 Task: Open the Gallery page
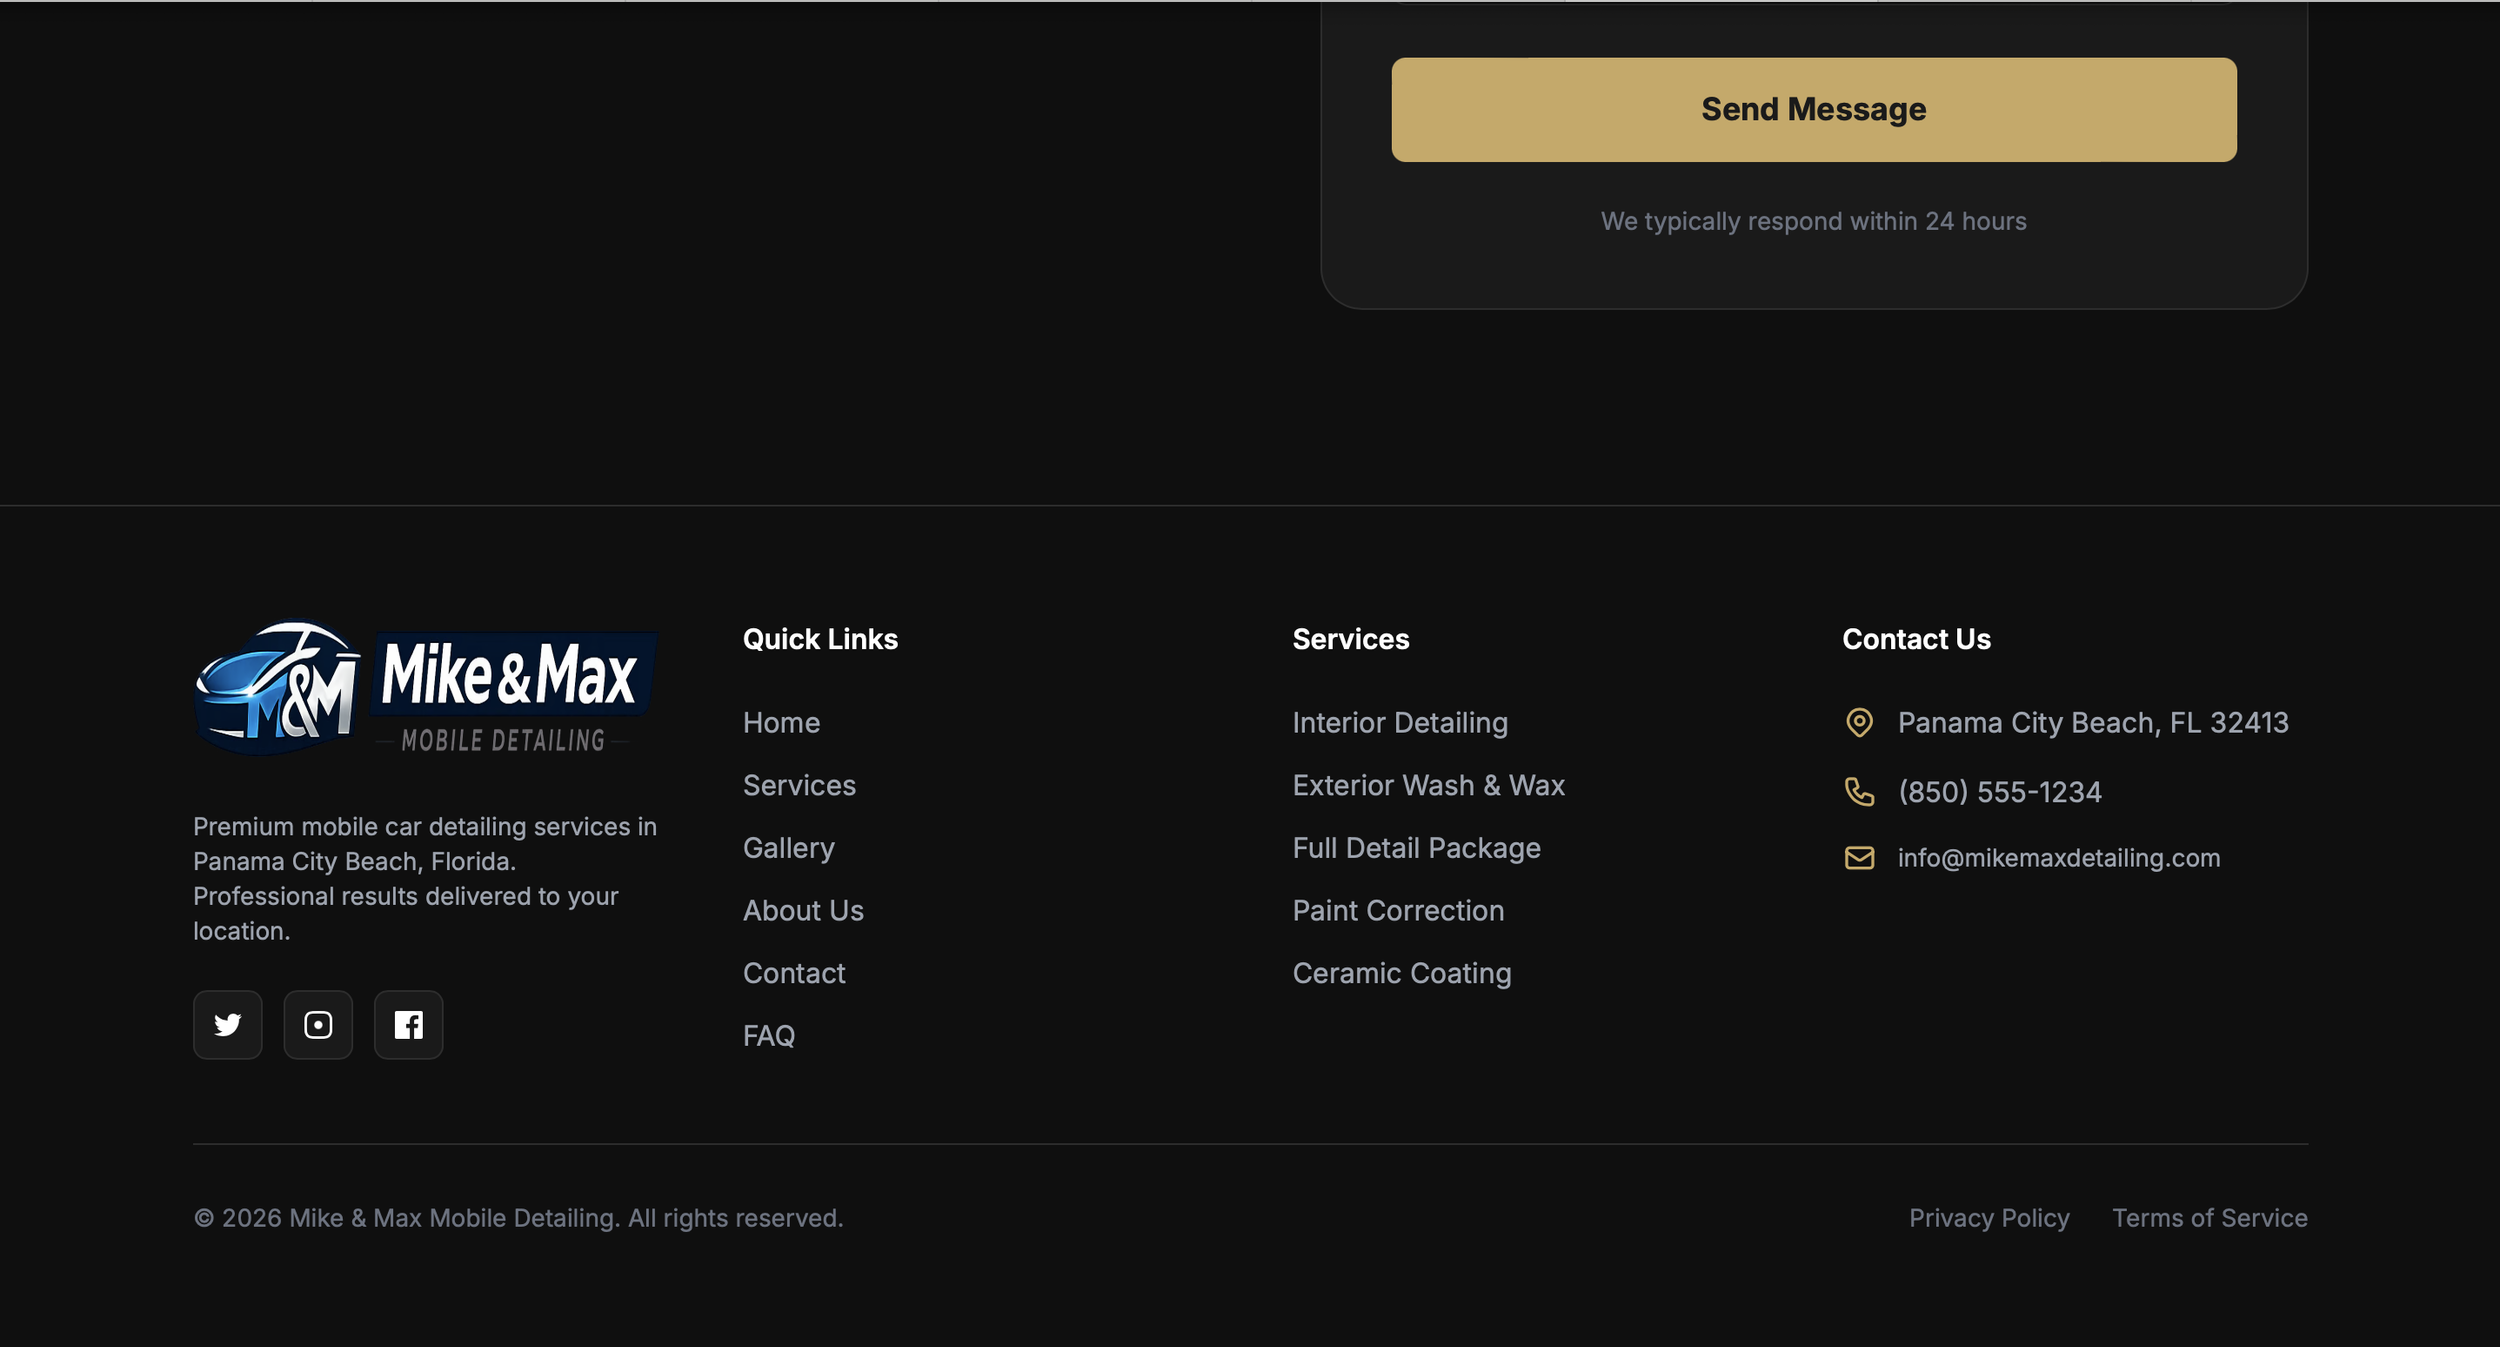click(788, 847)
